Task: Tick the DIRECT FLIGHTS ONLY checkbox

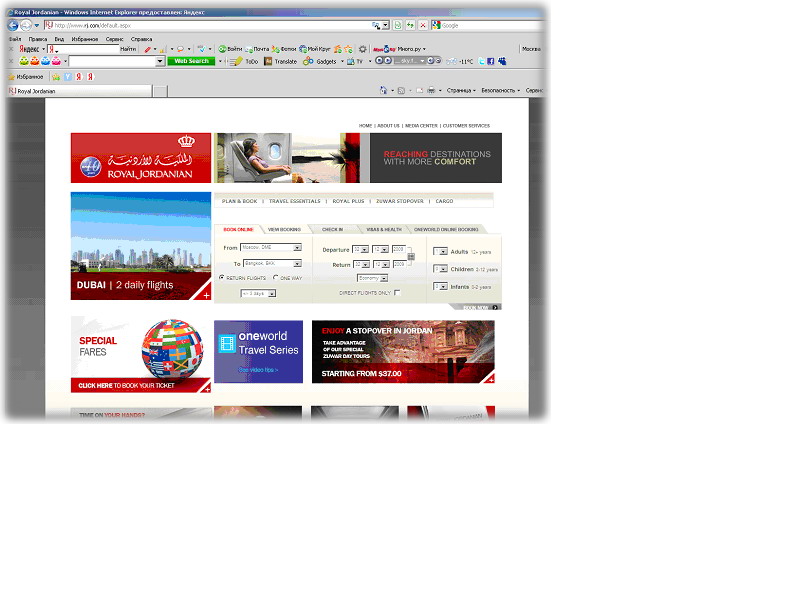Action: [397, 293]
